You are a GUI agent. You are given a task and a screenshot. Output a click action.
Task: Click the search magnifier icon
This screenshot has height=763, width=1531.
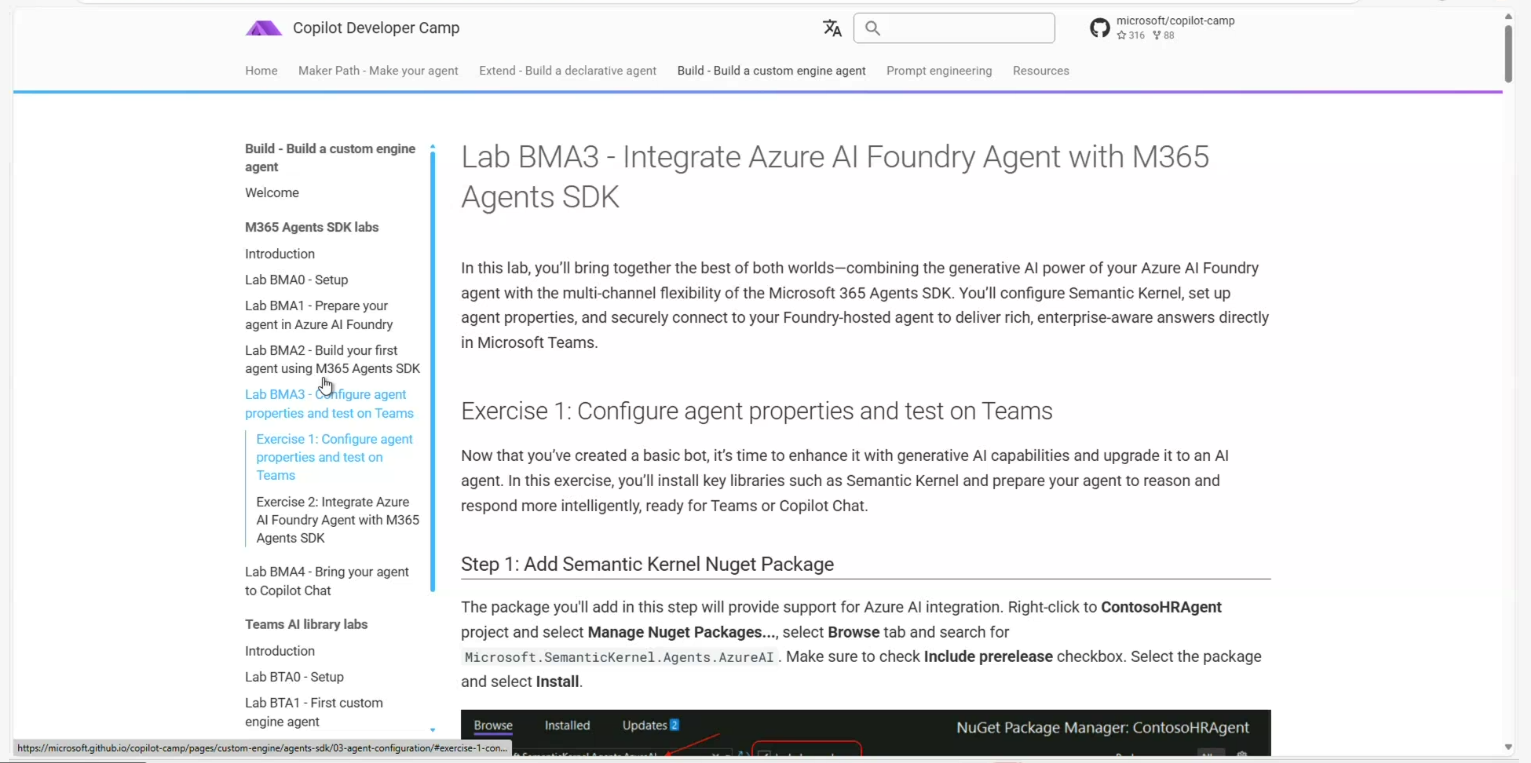[x=873, y=28]
